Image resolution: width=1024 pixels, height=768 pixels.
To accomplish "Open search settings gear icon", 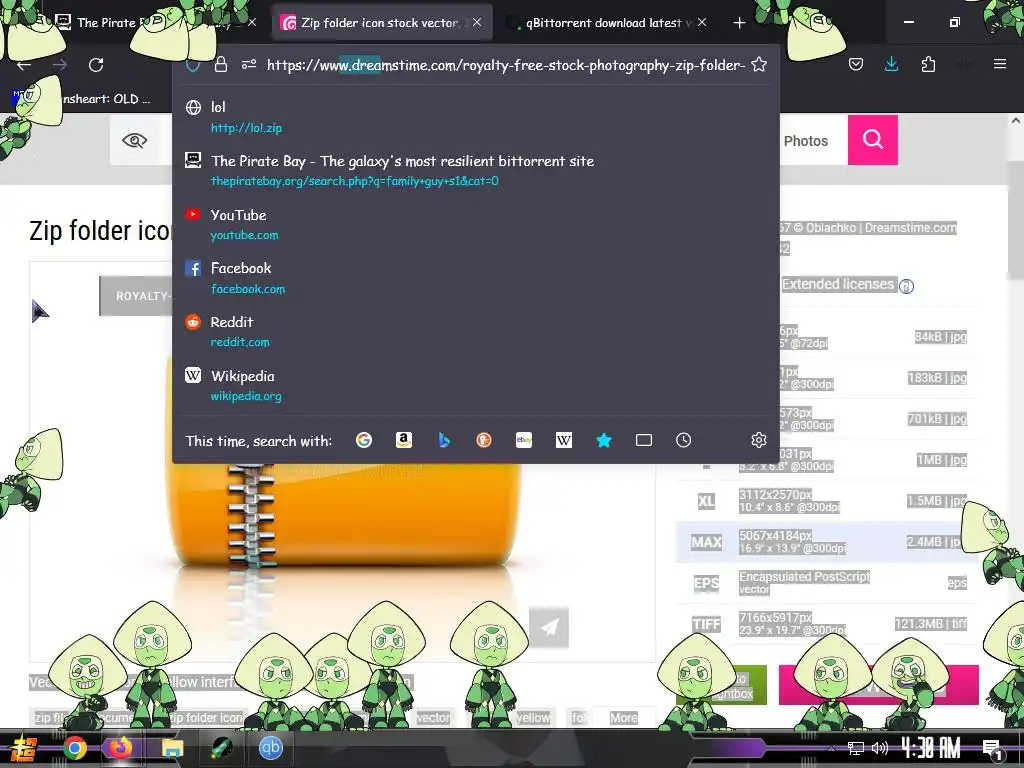I will pyautogui.click(x=758, y=440).
